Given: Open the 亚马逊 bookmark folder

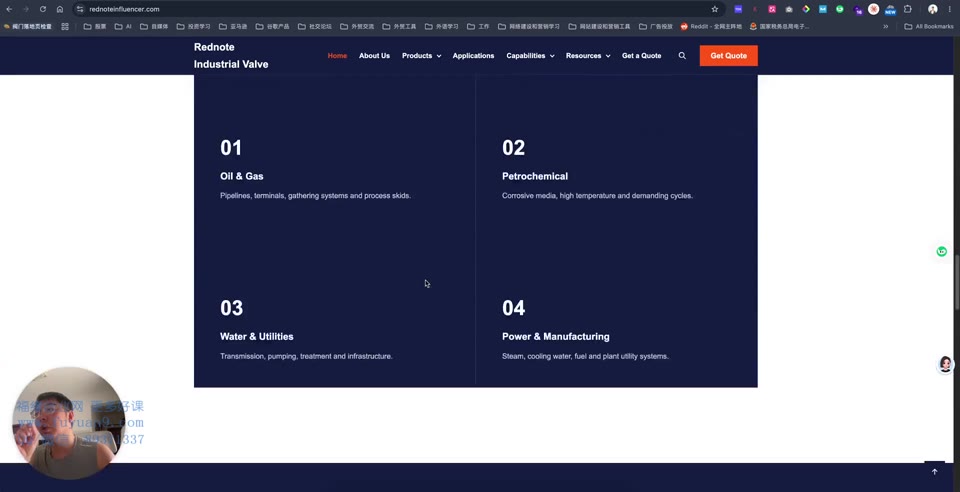Looking at the screenshot, I should 233,26.
